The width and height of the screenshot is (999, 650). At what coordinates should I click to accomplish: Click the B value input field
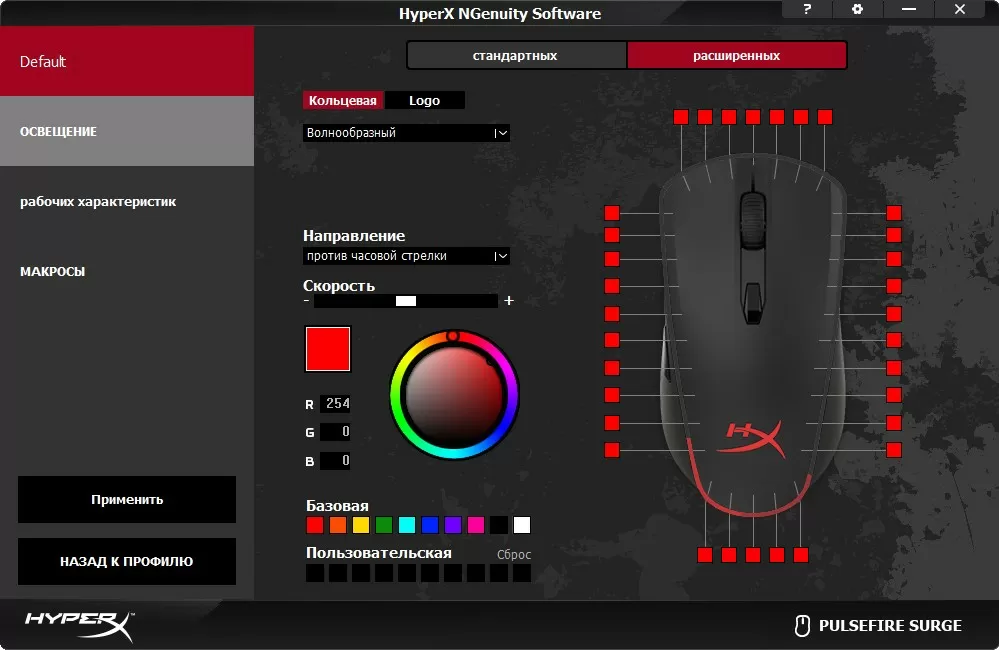(335, 460)
